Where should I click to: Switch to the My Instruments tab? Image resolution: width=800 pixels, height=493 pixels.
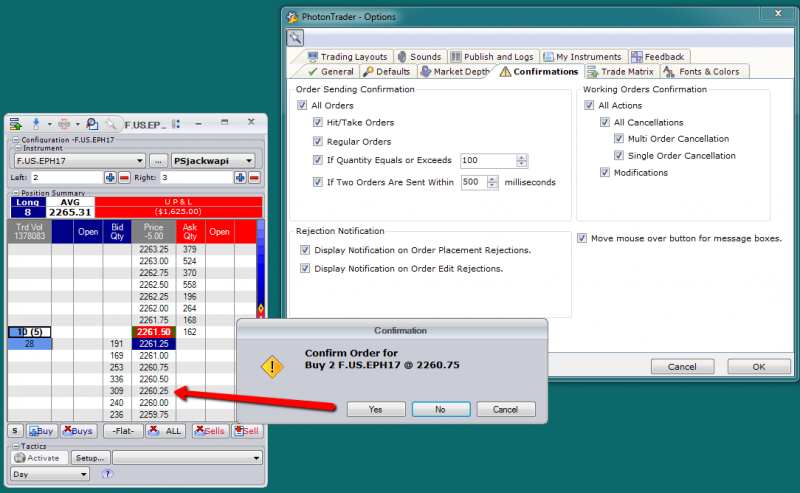pyautogui.click(x=583, y=57)
